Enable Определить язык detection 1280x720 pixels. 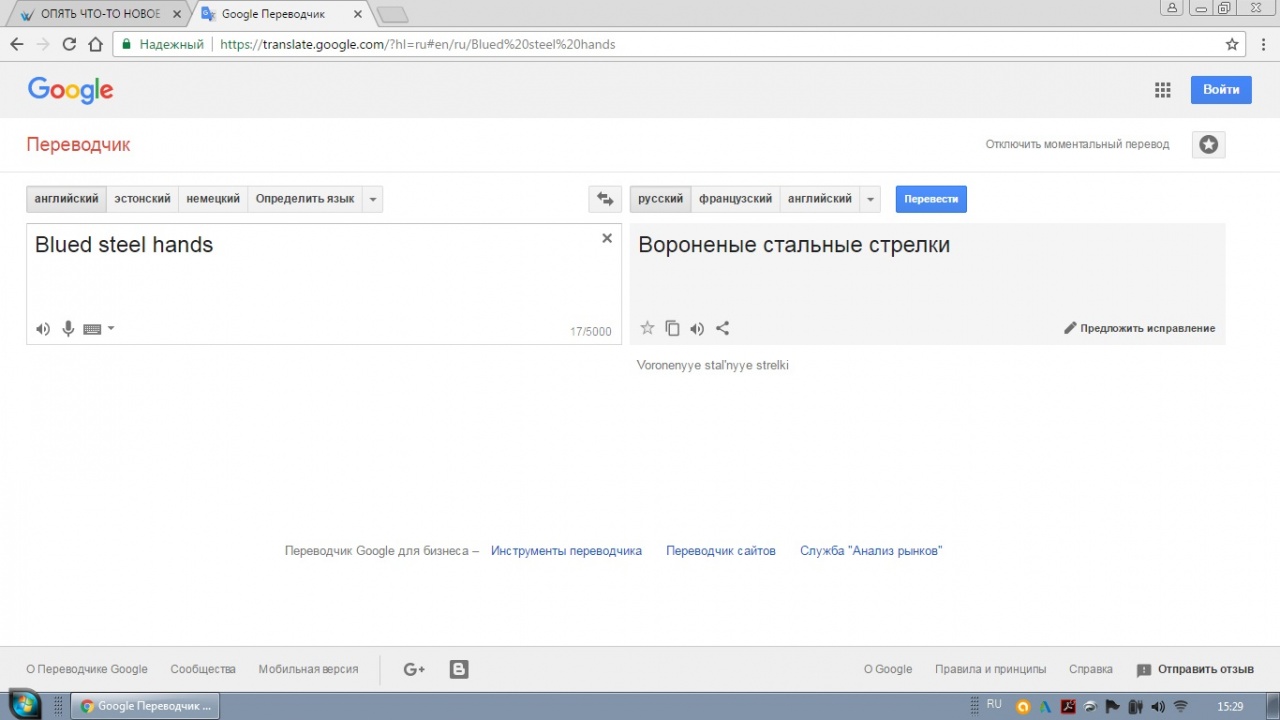[x=304, y=199]
